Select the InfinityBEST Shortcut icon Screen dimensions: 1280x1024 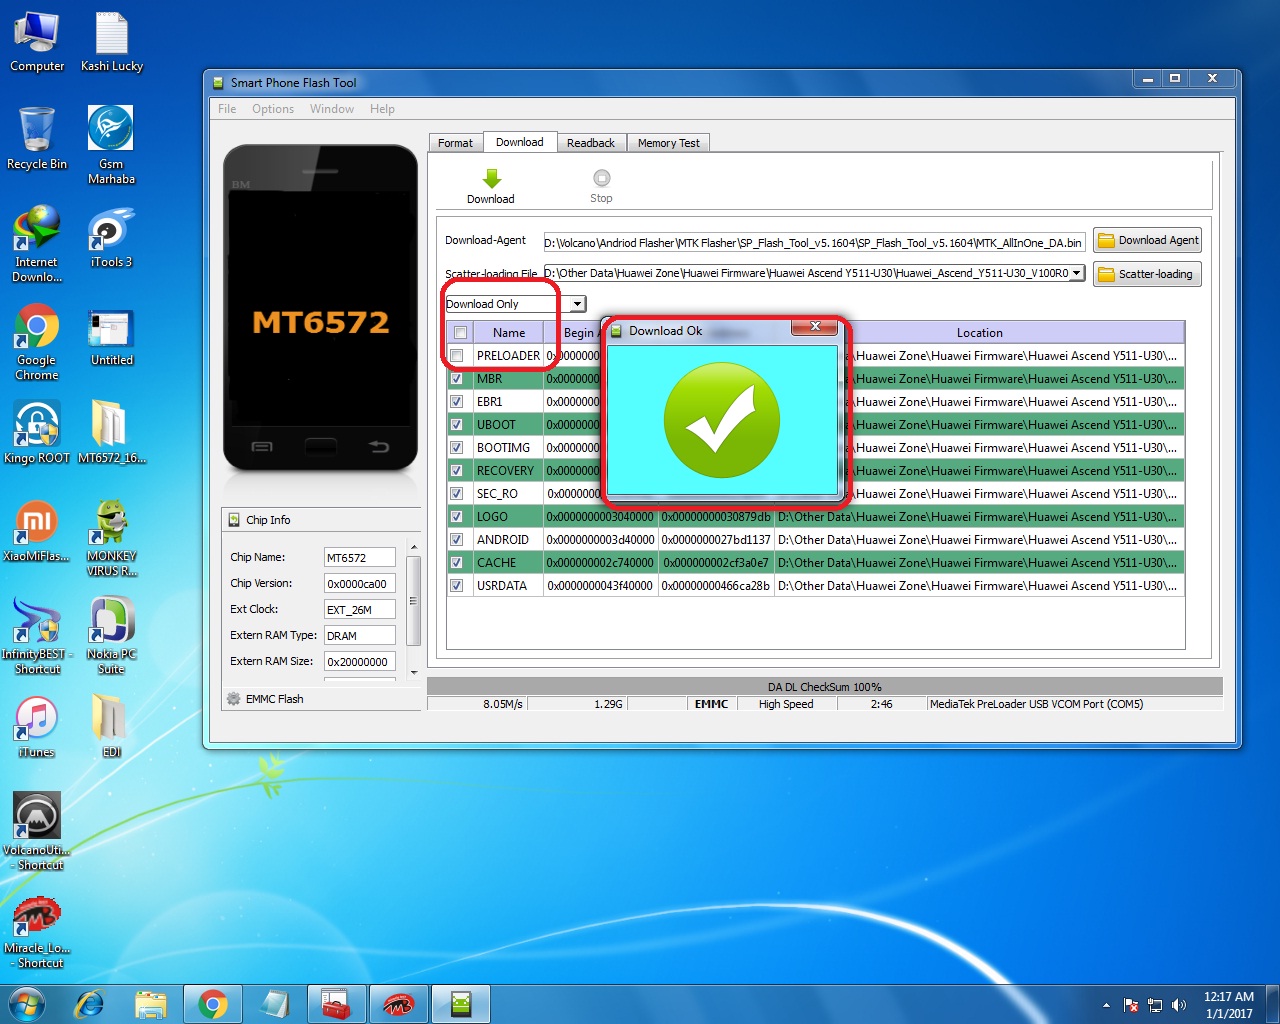37,636
